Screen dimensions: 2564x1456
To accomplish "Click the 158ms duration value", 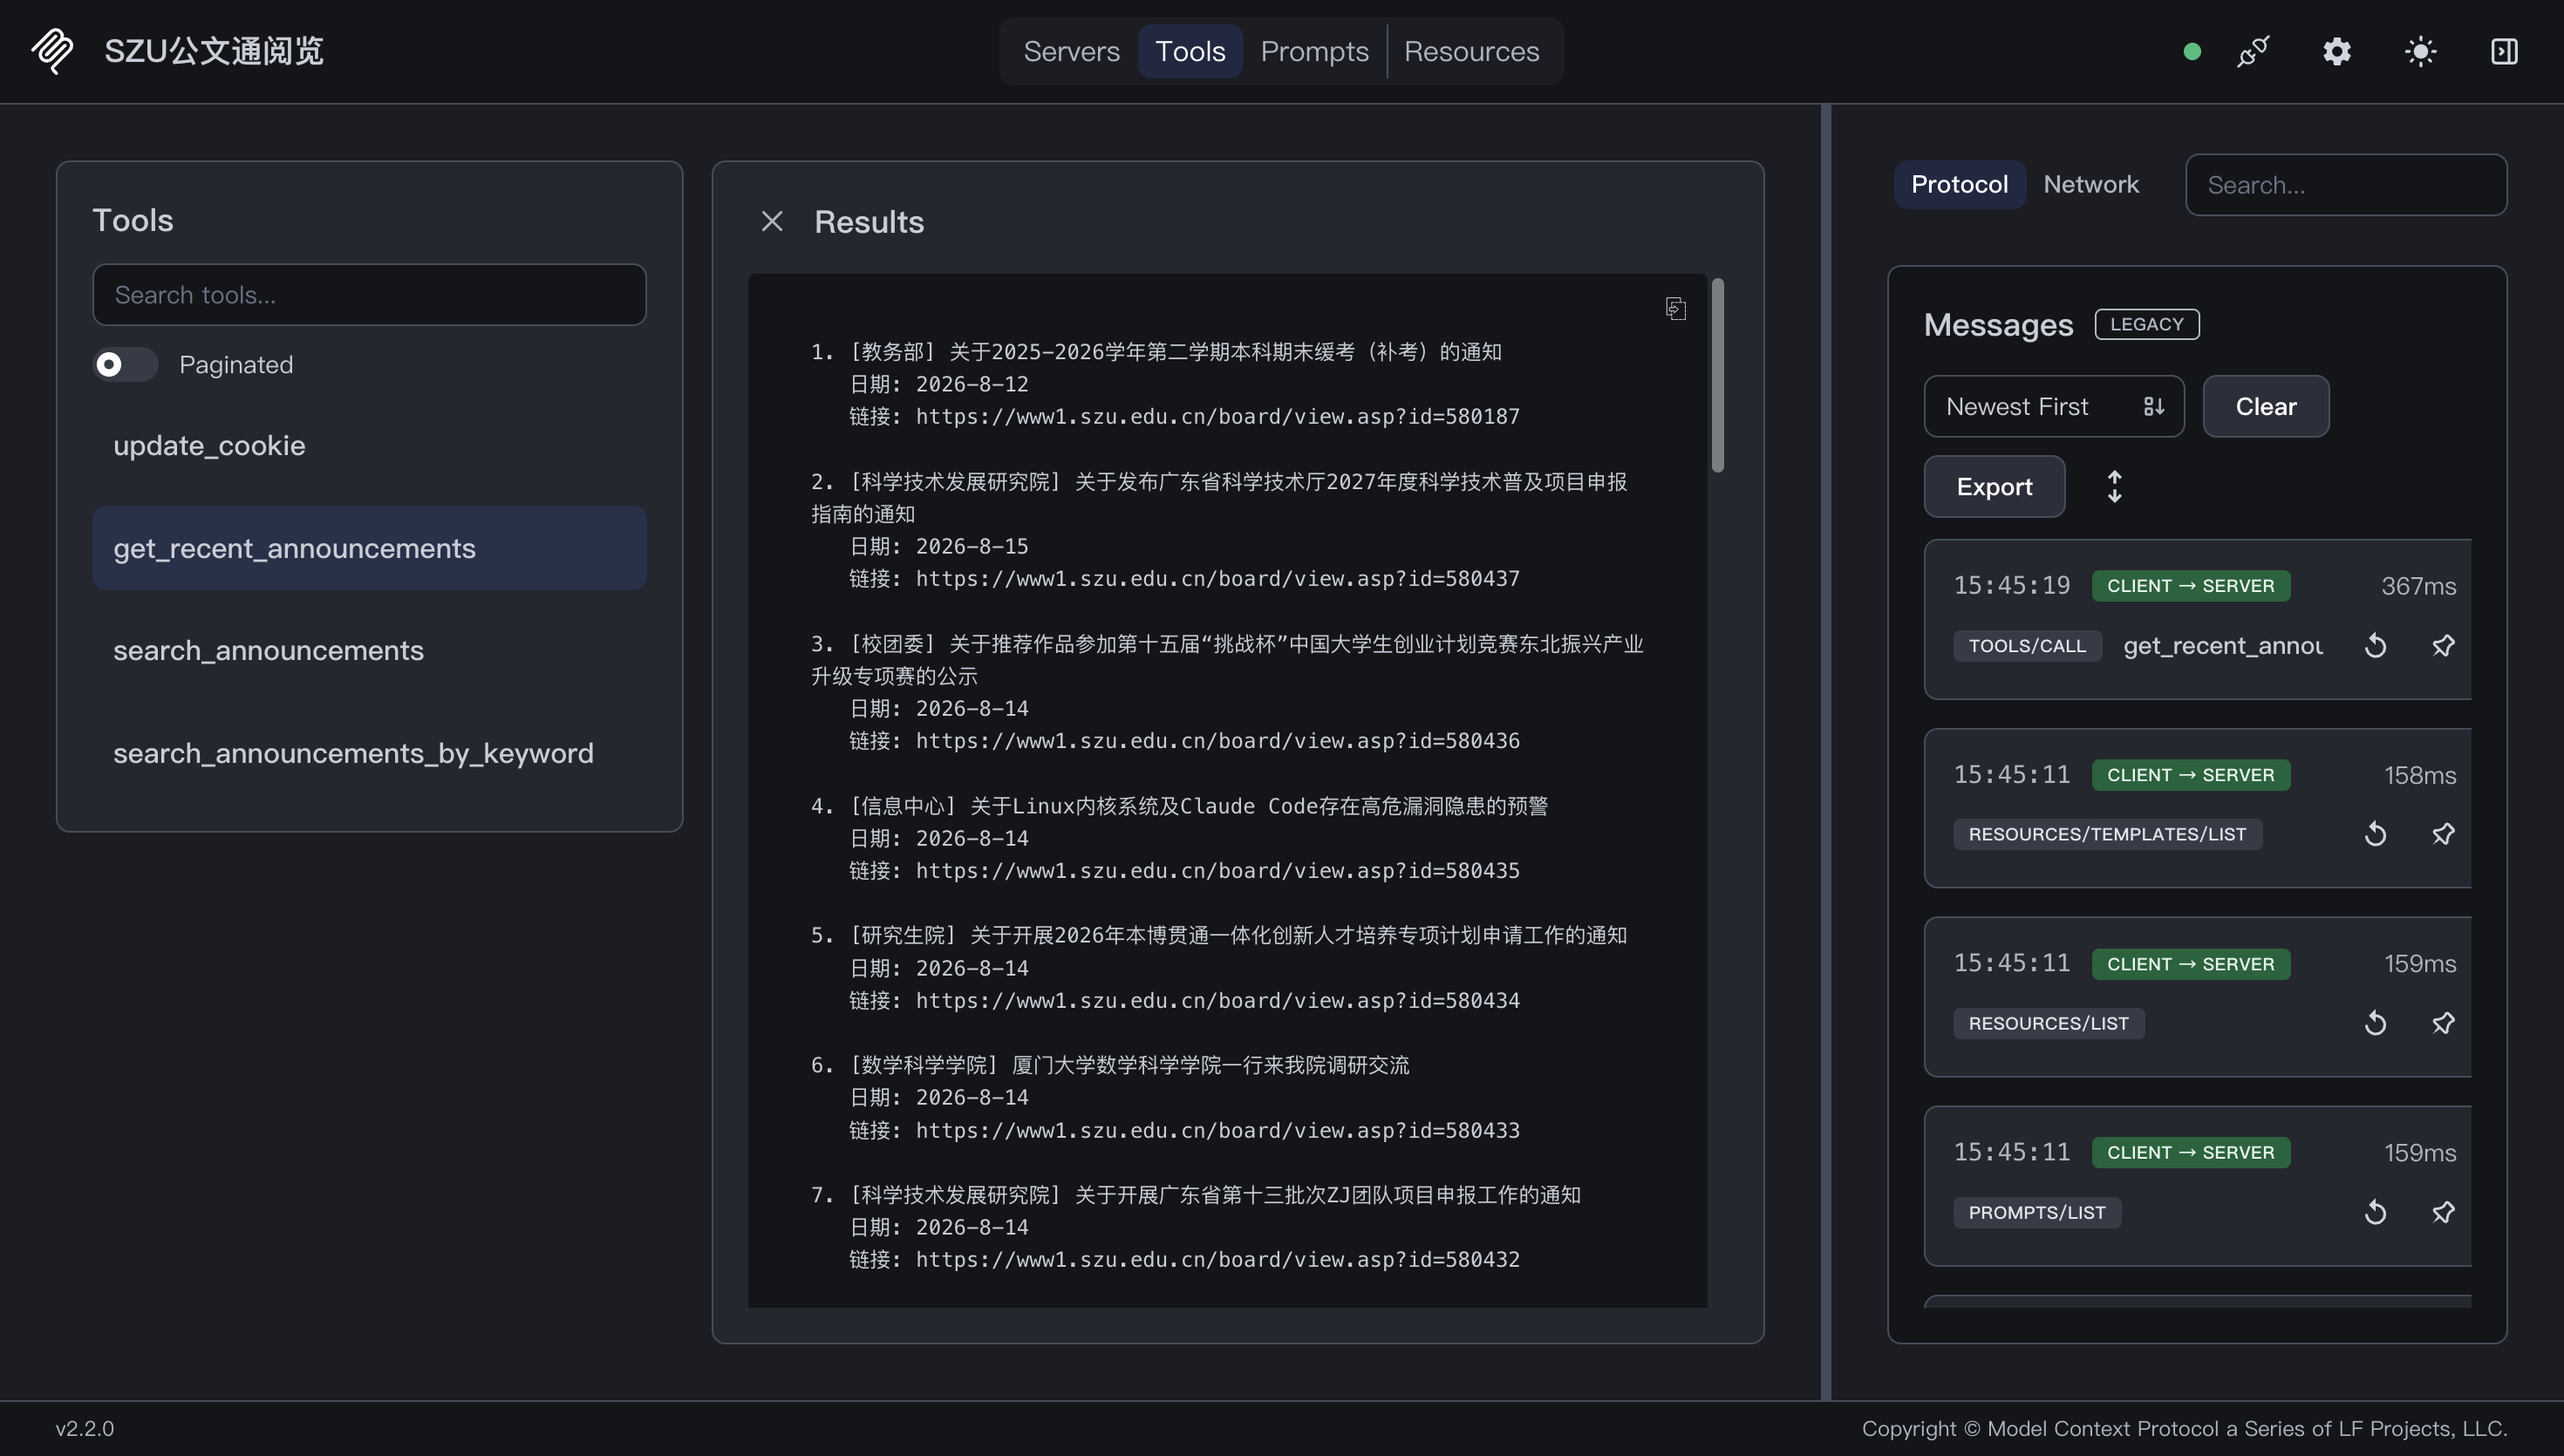I will point(2420,775).
